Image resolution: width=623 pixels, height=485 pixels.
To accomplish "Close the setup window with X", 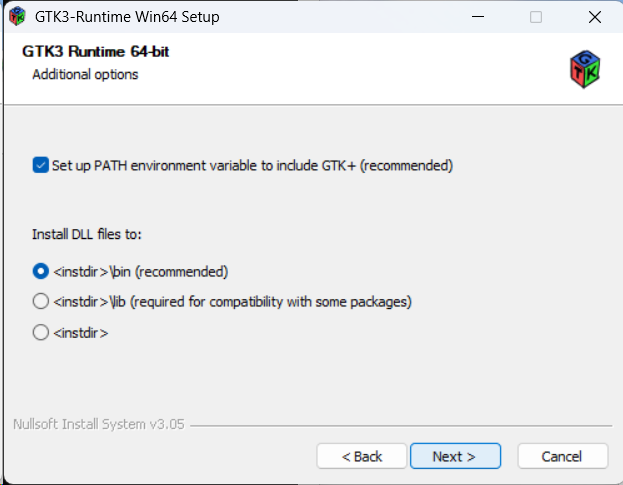I will pos(595,17).
